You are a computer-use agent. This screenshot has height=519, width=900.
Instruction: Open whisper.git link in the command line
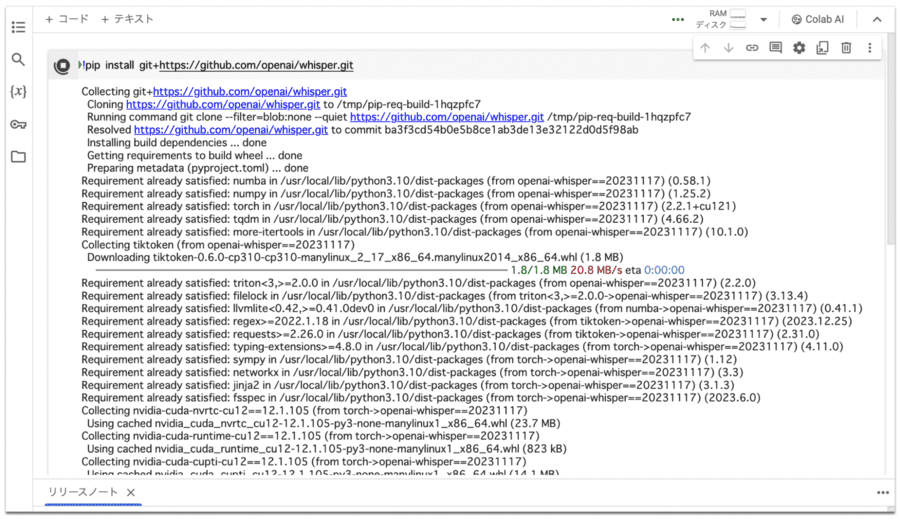(256, 65)
